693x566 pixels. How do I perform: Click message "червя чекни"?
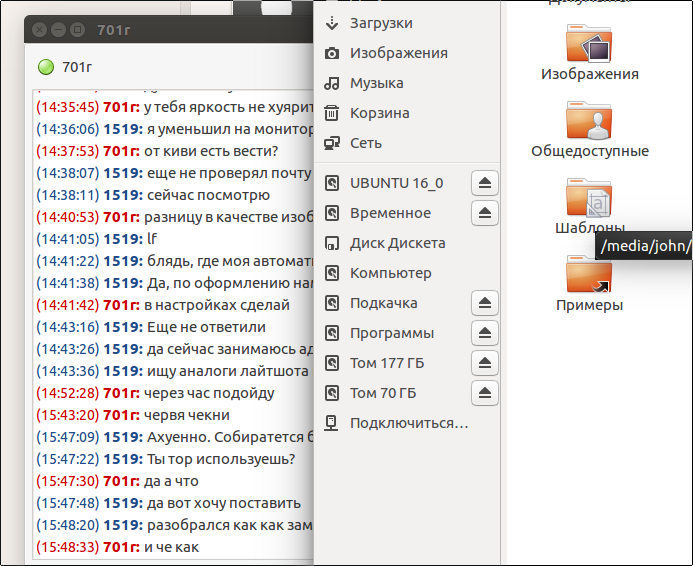coord(187,415)
